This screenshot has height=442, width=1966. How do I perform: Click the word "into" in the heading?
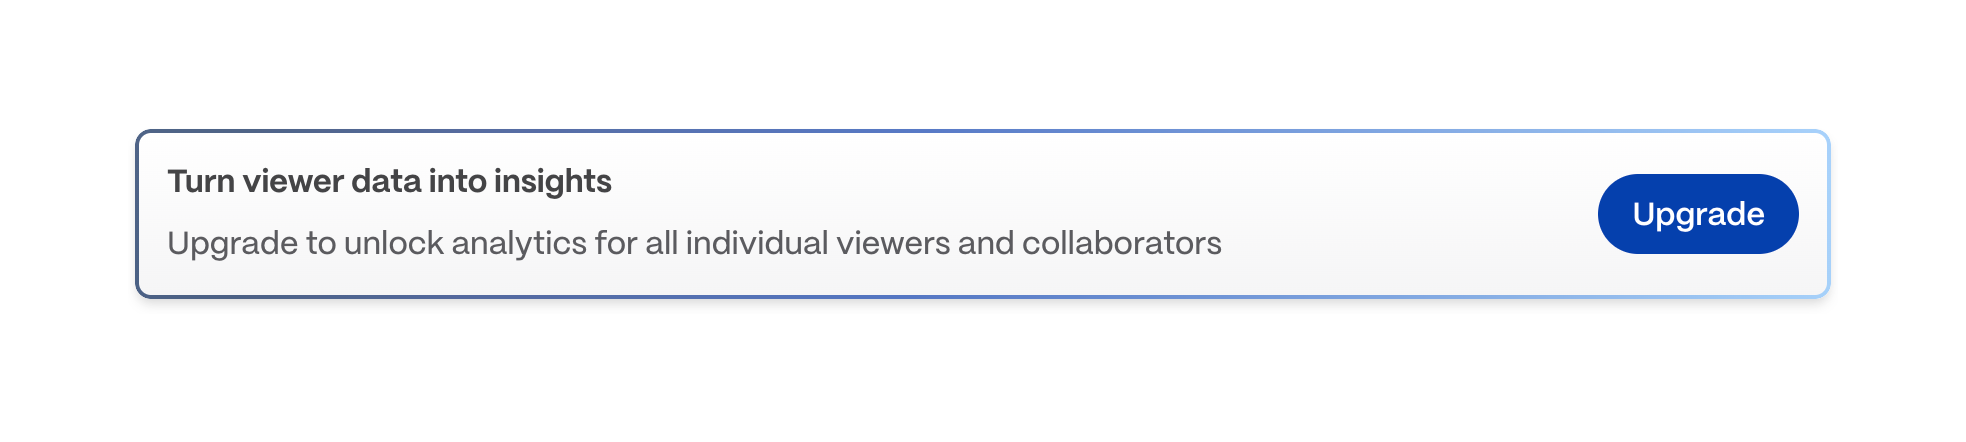coord(457,182)
